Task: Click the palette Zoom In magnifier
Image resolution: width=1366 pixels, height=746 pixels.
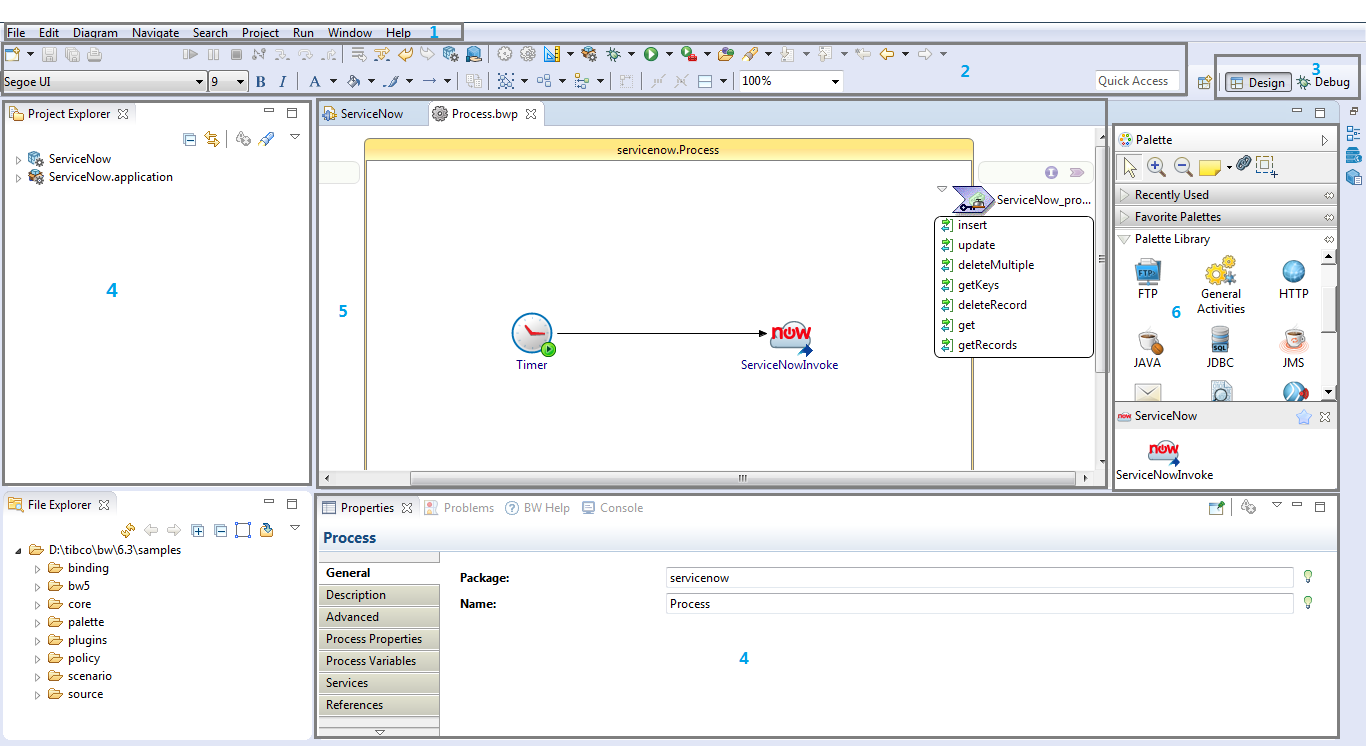Action: click(1156, 166)
